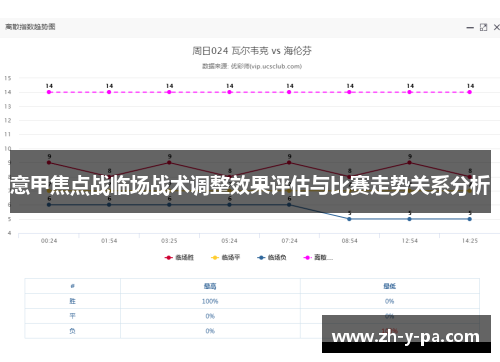Maximize the 离散指数趋势图 window
This screenshot has width=500, height=362.
click(x=483, y=27)
